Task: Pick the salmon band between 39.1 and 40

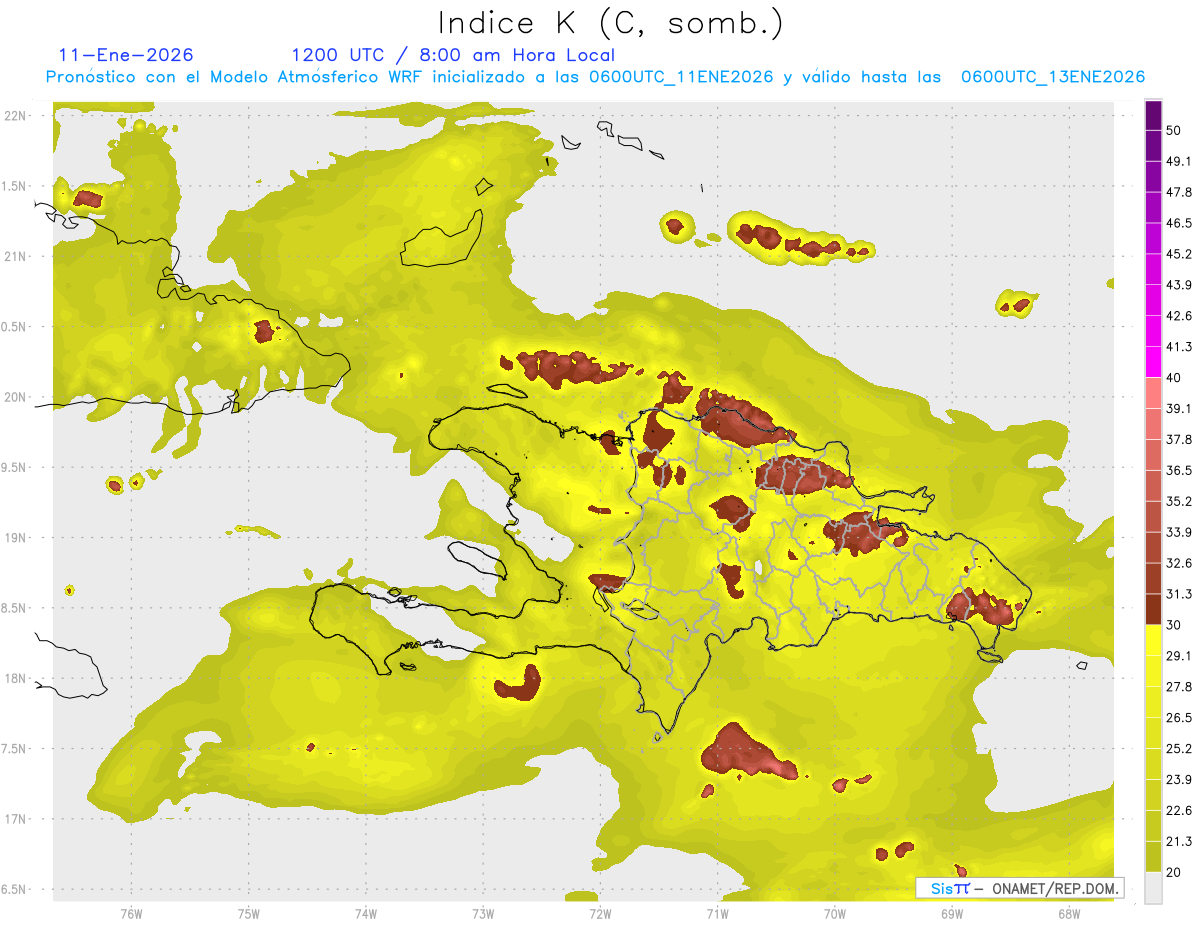Action: click(1153, 393)
